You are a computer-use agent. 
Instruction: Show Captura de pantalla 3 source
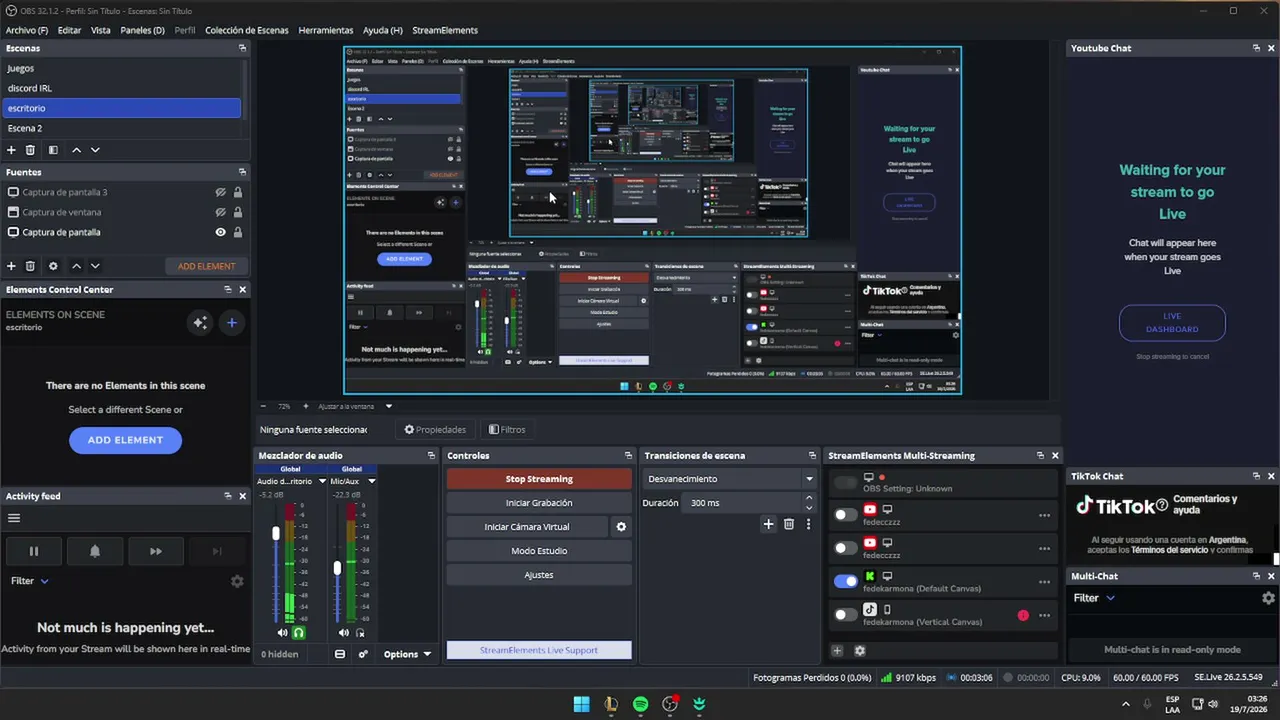[x=220, y=192]
